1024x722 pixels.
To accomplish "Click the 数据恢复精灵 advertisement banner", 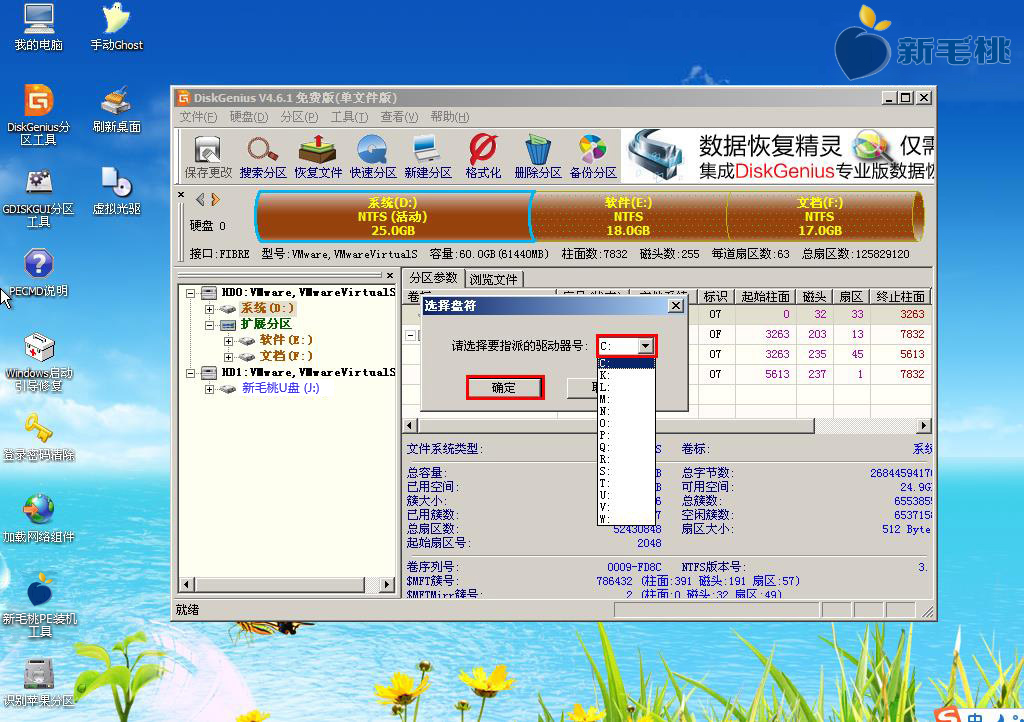I will pos(777,156).
